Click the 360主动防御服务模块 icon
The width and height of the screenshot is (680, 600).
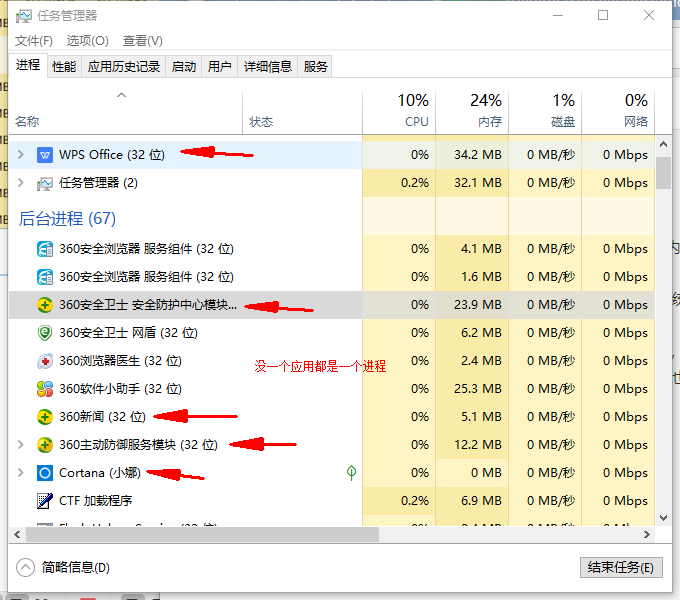click(45, 445)
